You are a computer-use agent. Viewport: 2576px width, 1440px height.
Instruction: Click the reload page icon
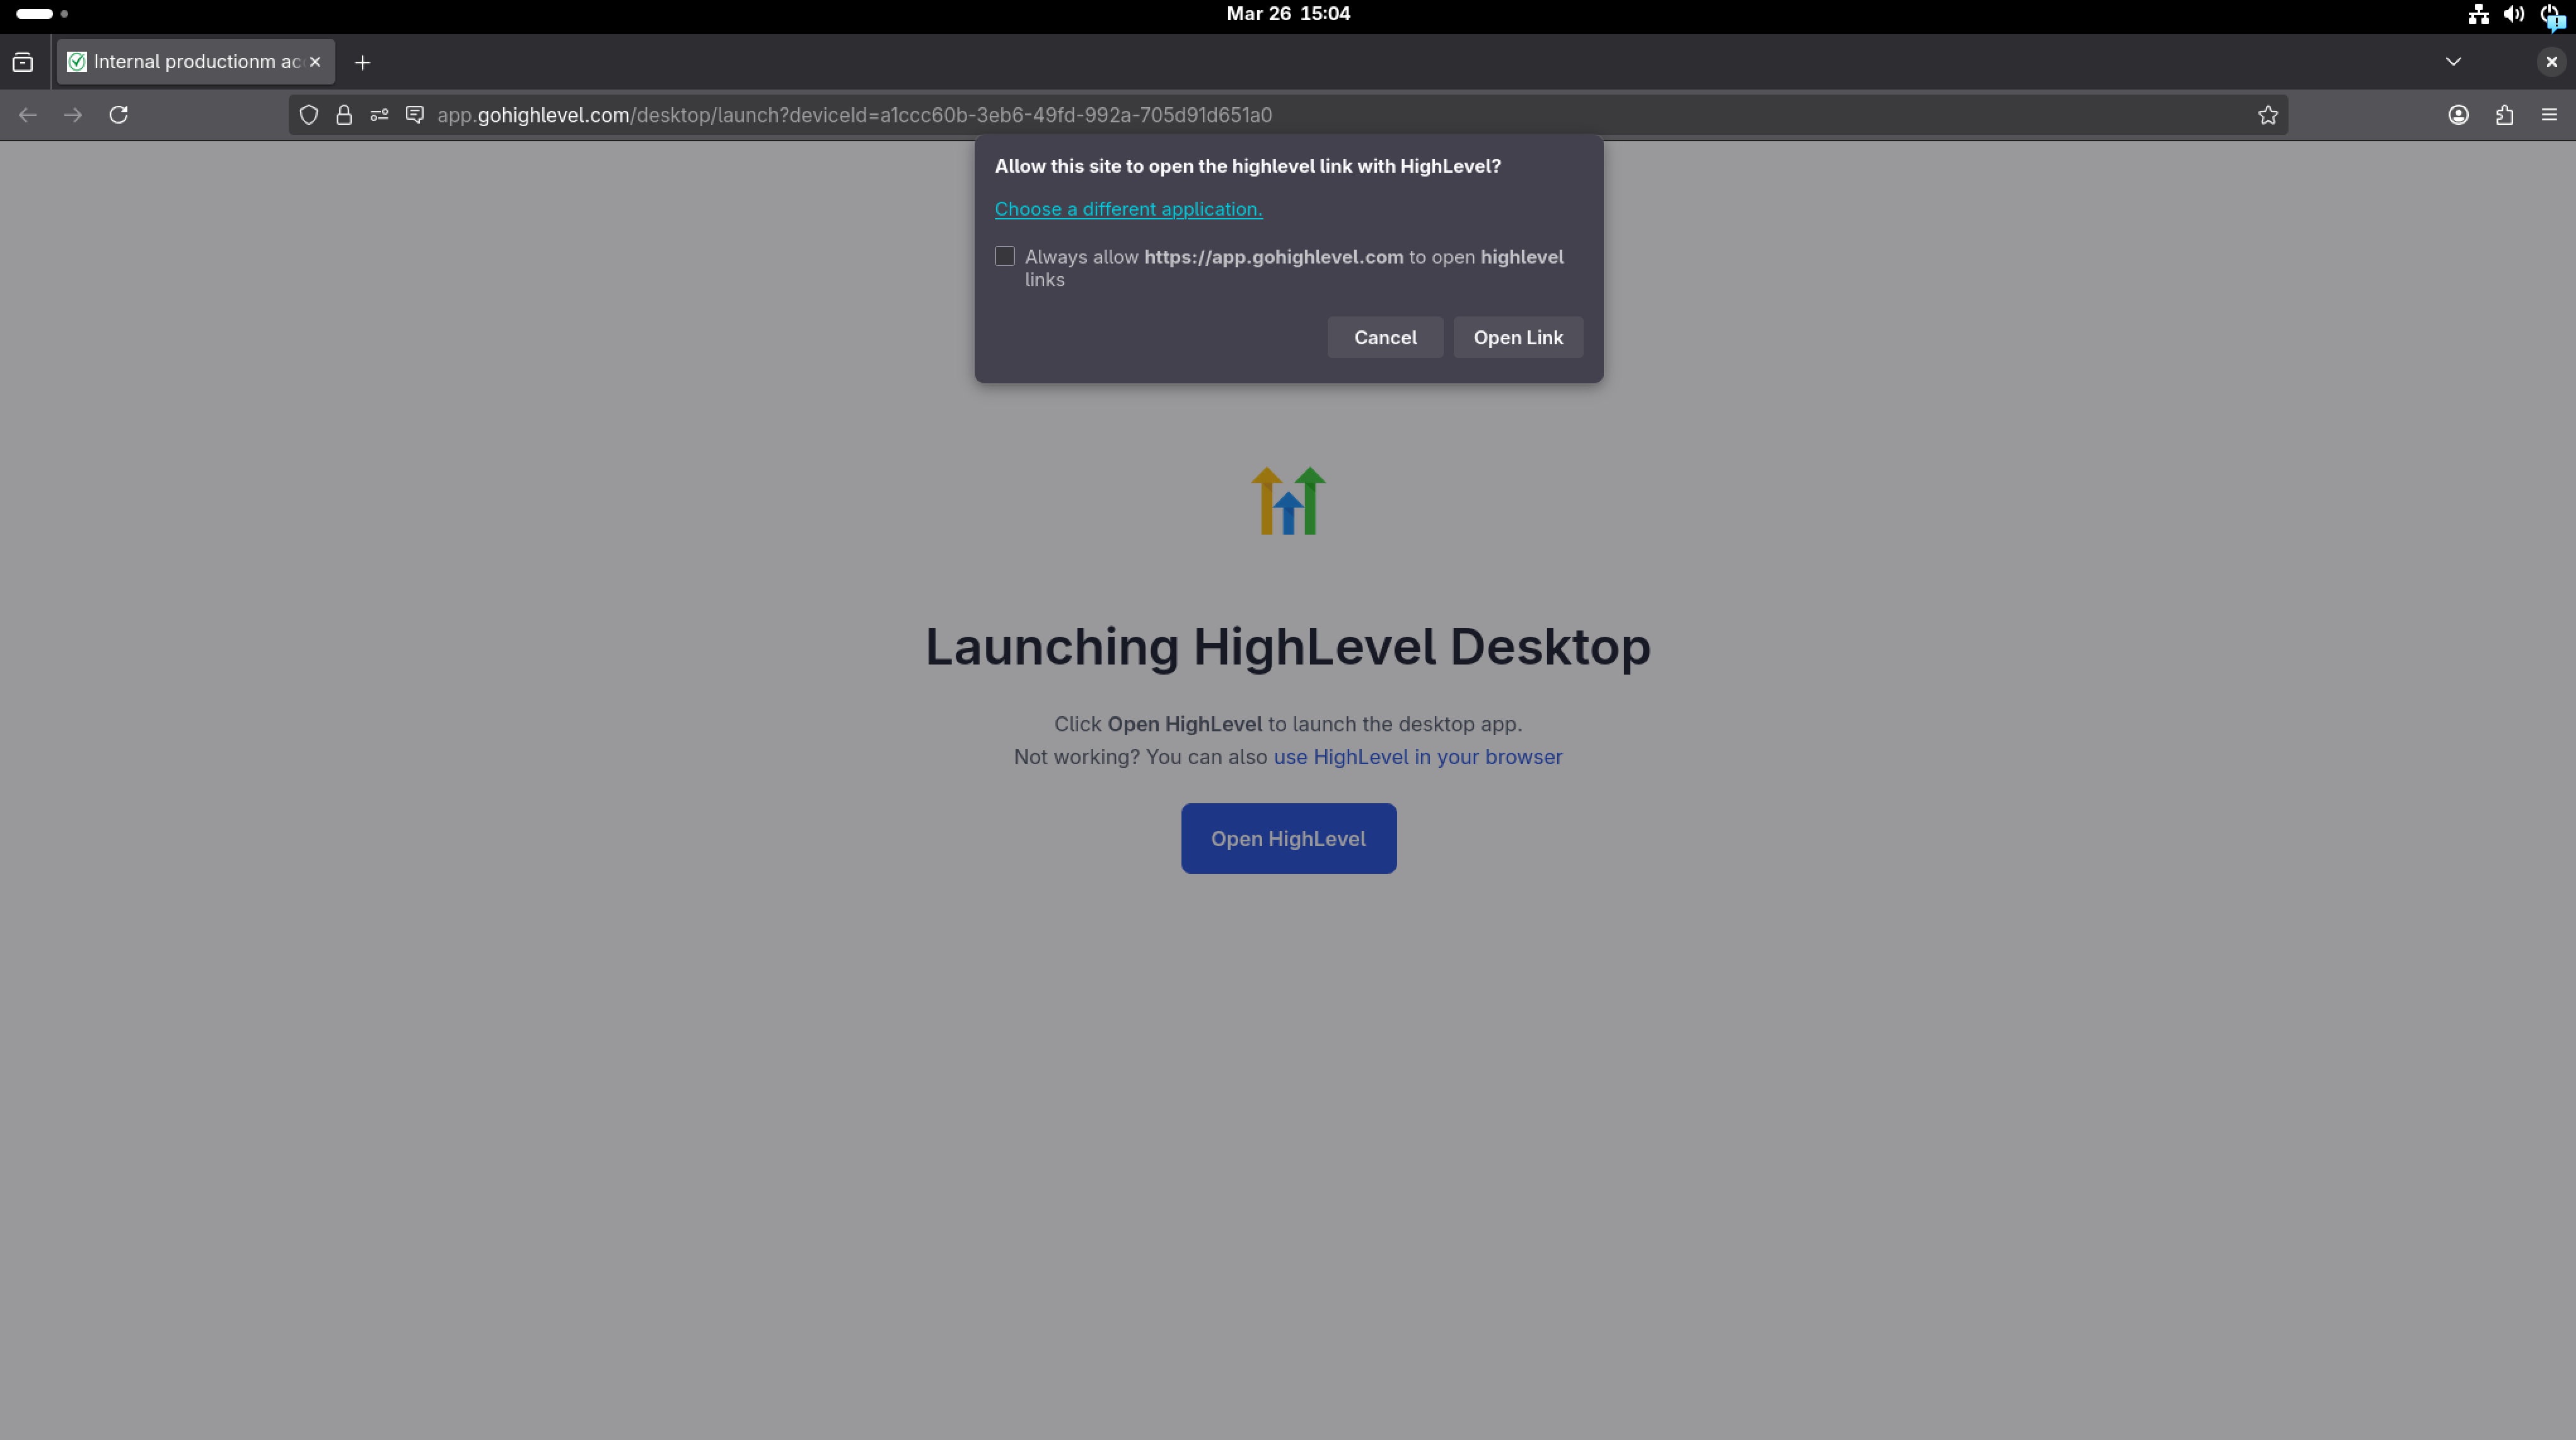[118, 115]
